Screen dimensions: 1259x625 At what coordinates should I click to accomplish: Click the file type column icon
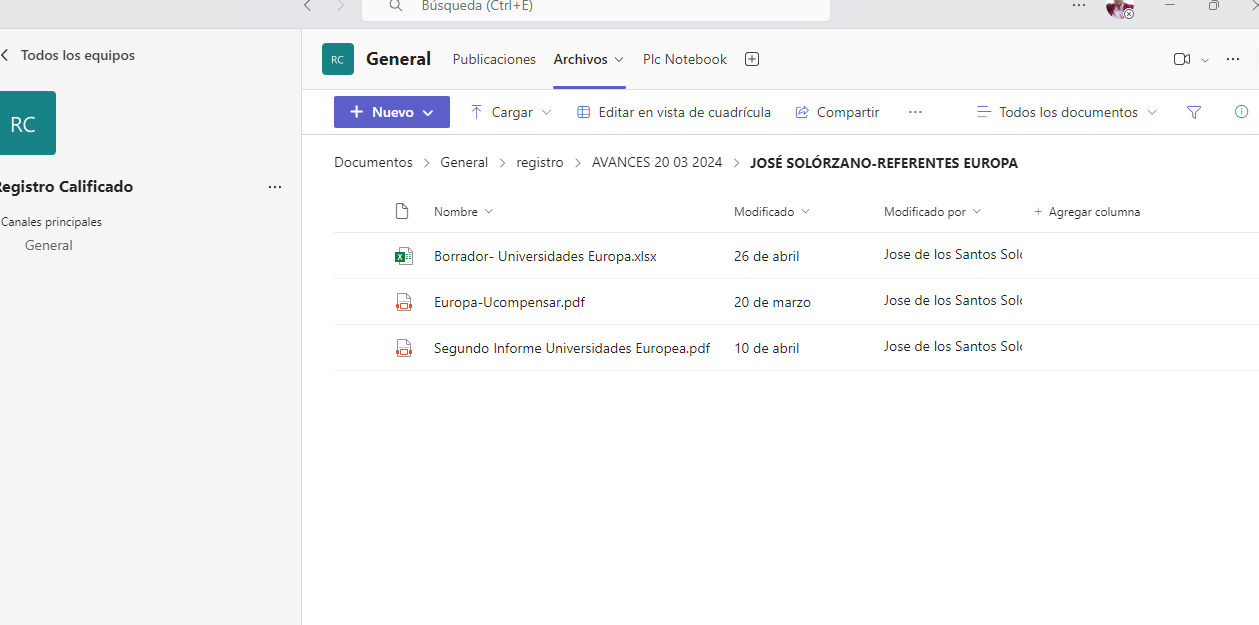point(402,211)
